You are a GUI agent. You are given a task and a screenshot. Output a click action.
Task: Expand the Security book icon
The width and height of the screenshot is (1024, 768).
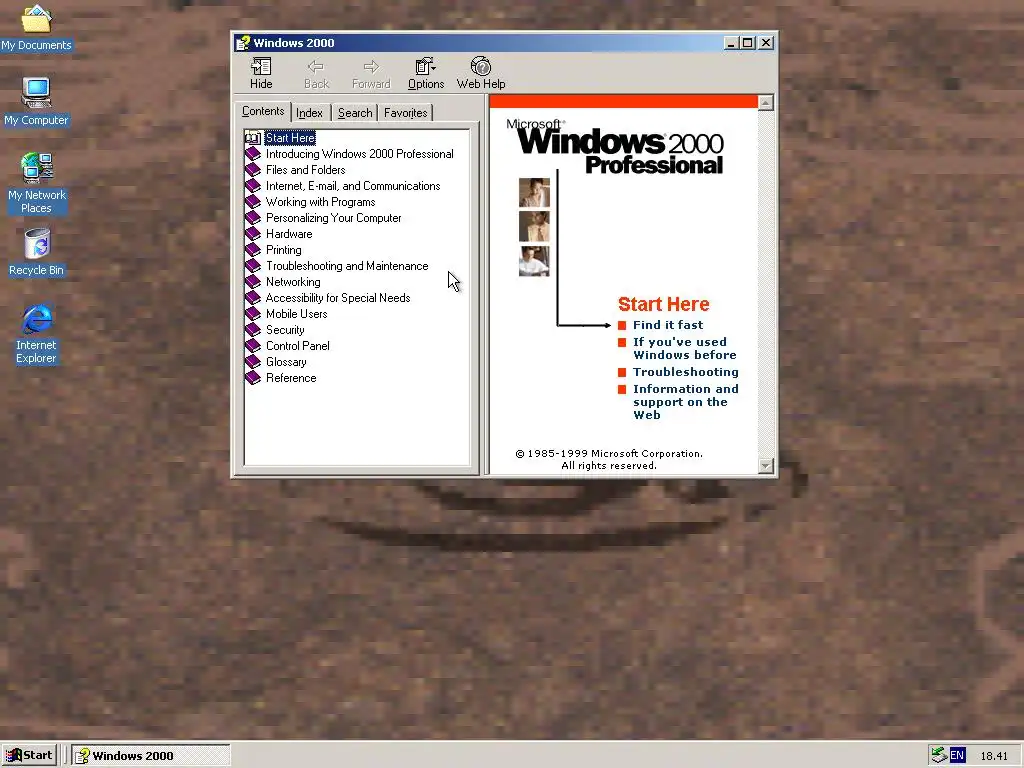point(253,330)
